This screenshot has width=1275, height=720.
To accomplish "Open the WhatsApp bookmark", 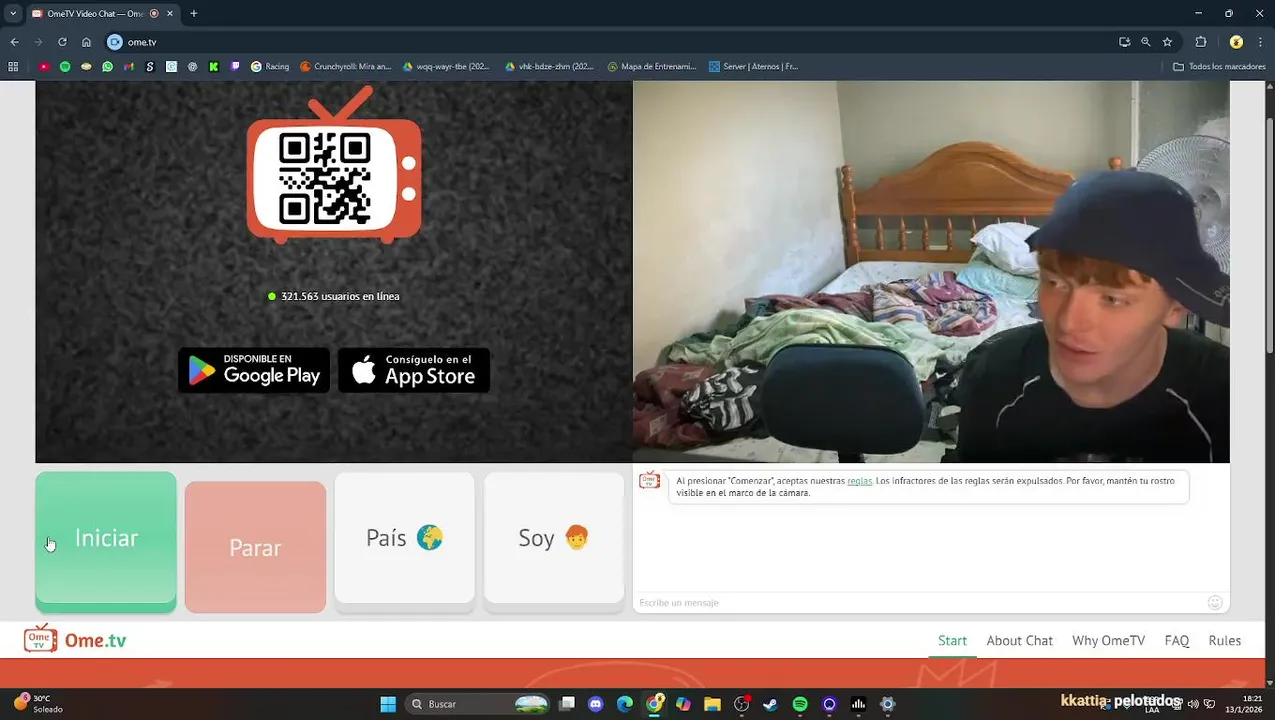I will click(107, 66).
